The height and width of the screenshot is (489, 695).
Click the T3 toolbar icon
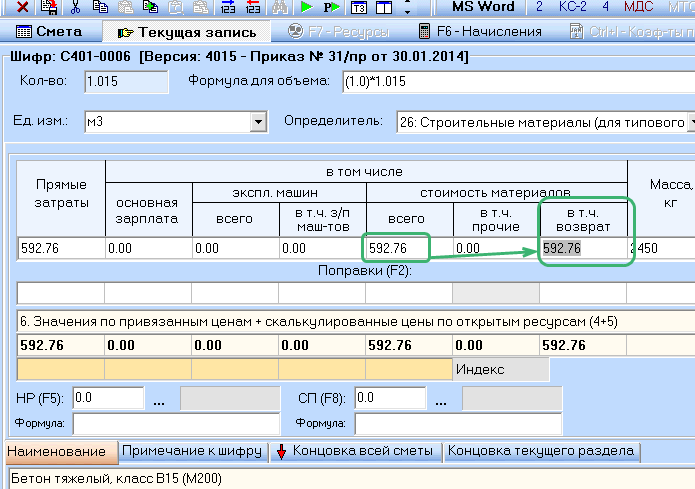point(359,7)
